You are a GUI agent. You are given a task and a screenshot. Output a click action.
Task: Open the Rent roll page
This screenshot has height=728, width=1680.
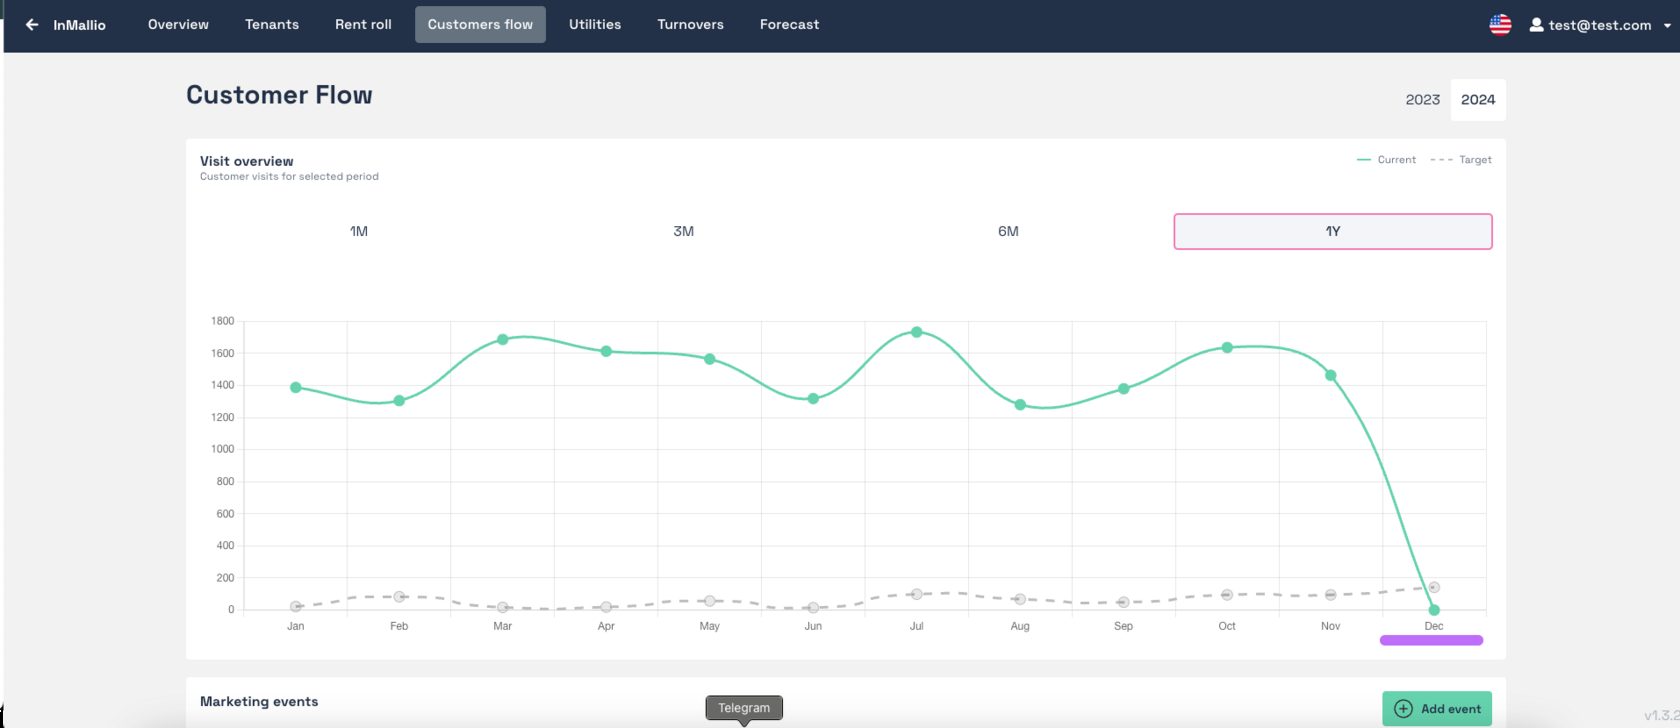point(363,25)
